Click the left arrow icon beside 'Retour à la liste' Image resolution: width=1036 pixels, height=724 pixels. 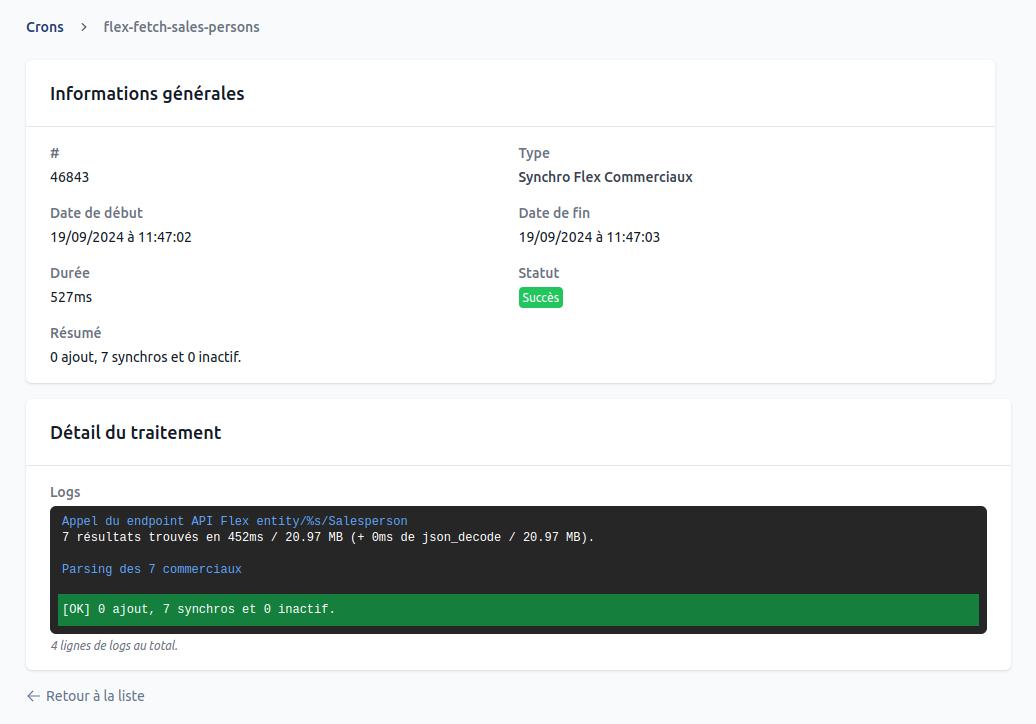(x=33, y=696)
